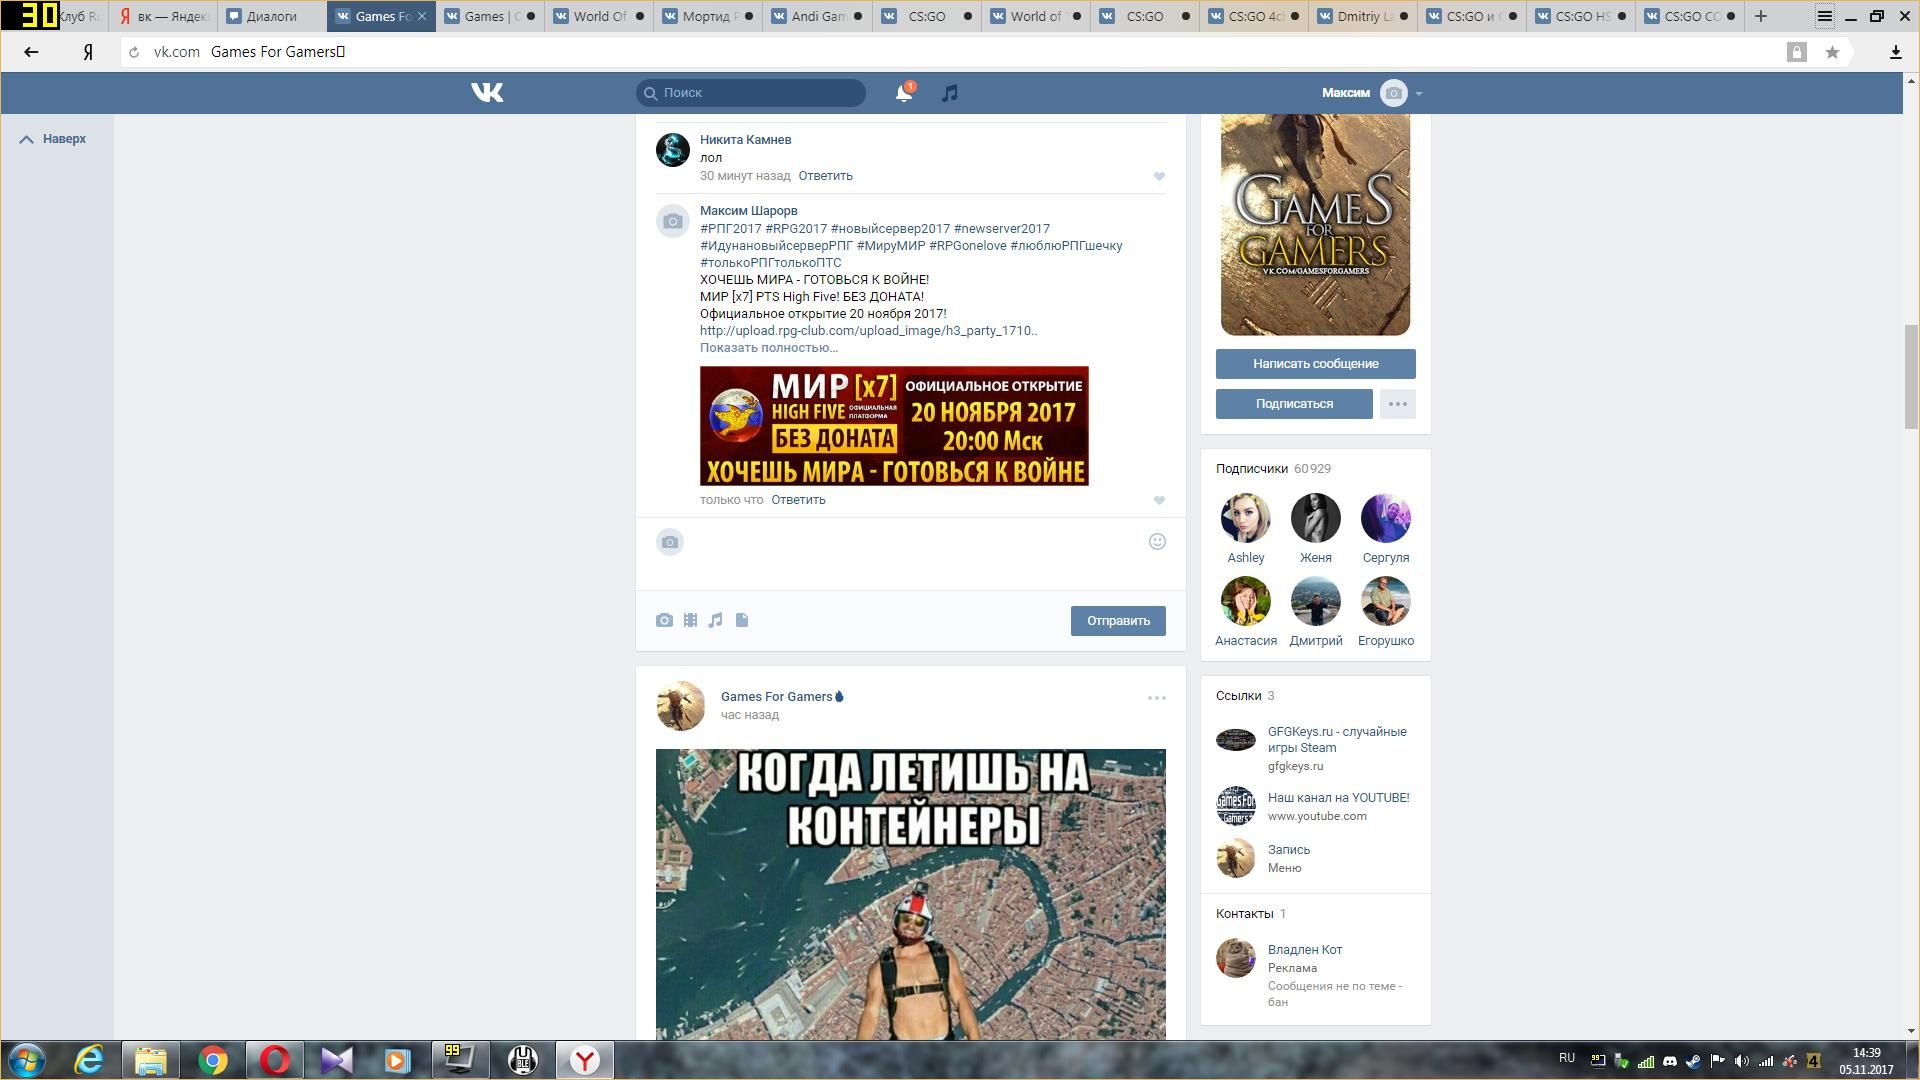
Task: Open the VK notifications bell
Action: click(x=903, y=93)
